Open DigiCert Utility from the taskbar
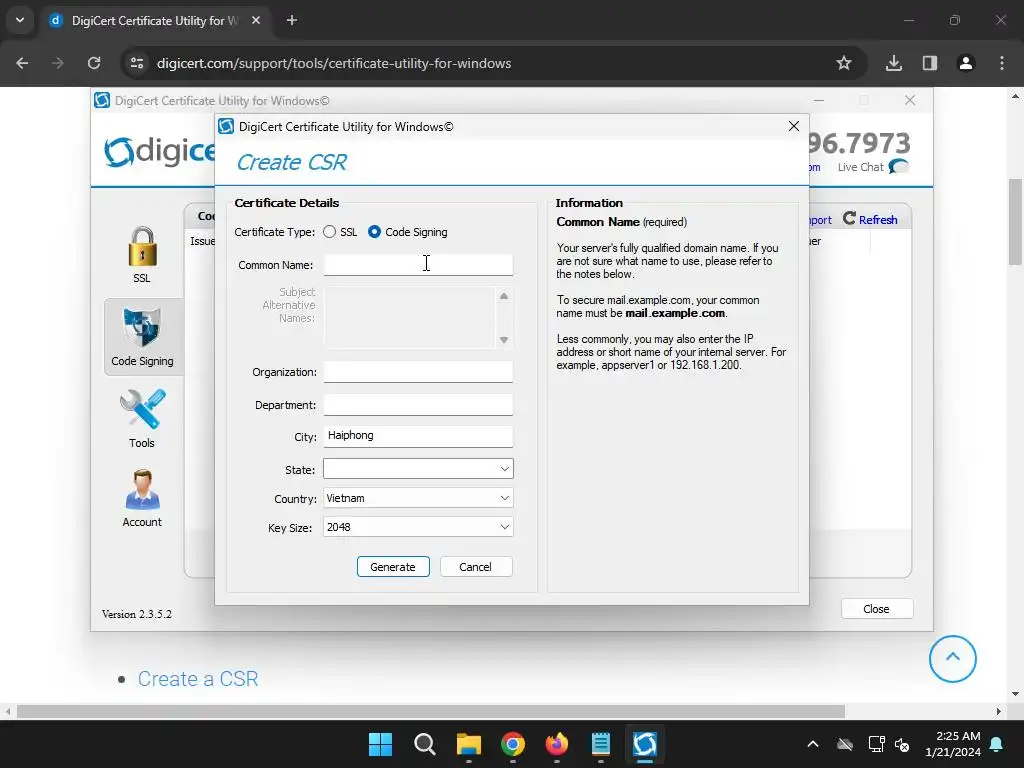Image resolution: width=1024 pixels, height=768 pixels. (645, 744)
